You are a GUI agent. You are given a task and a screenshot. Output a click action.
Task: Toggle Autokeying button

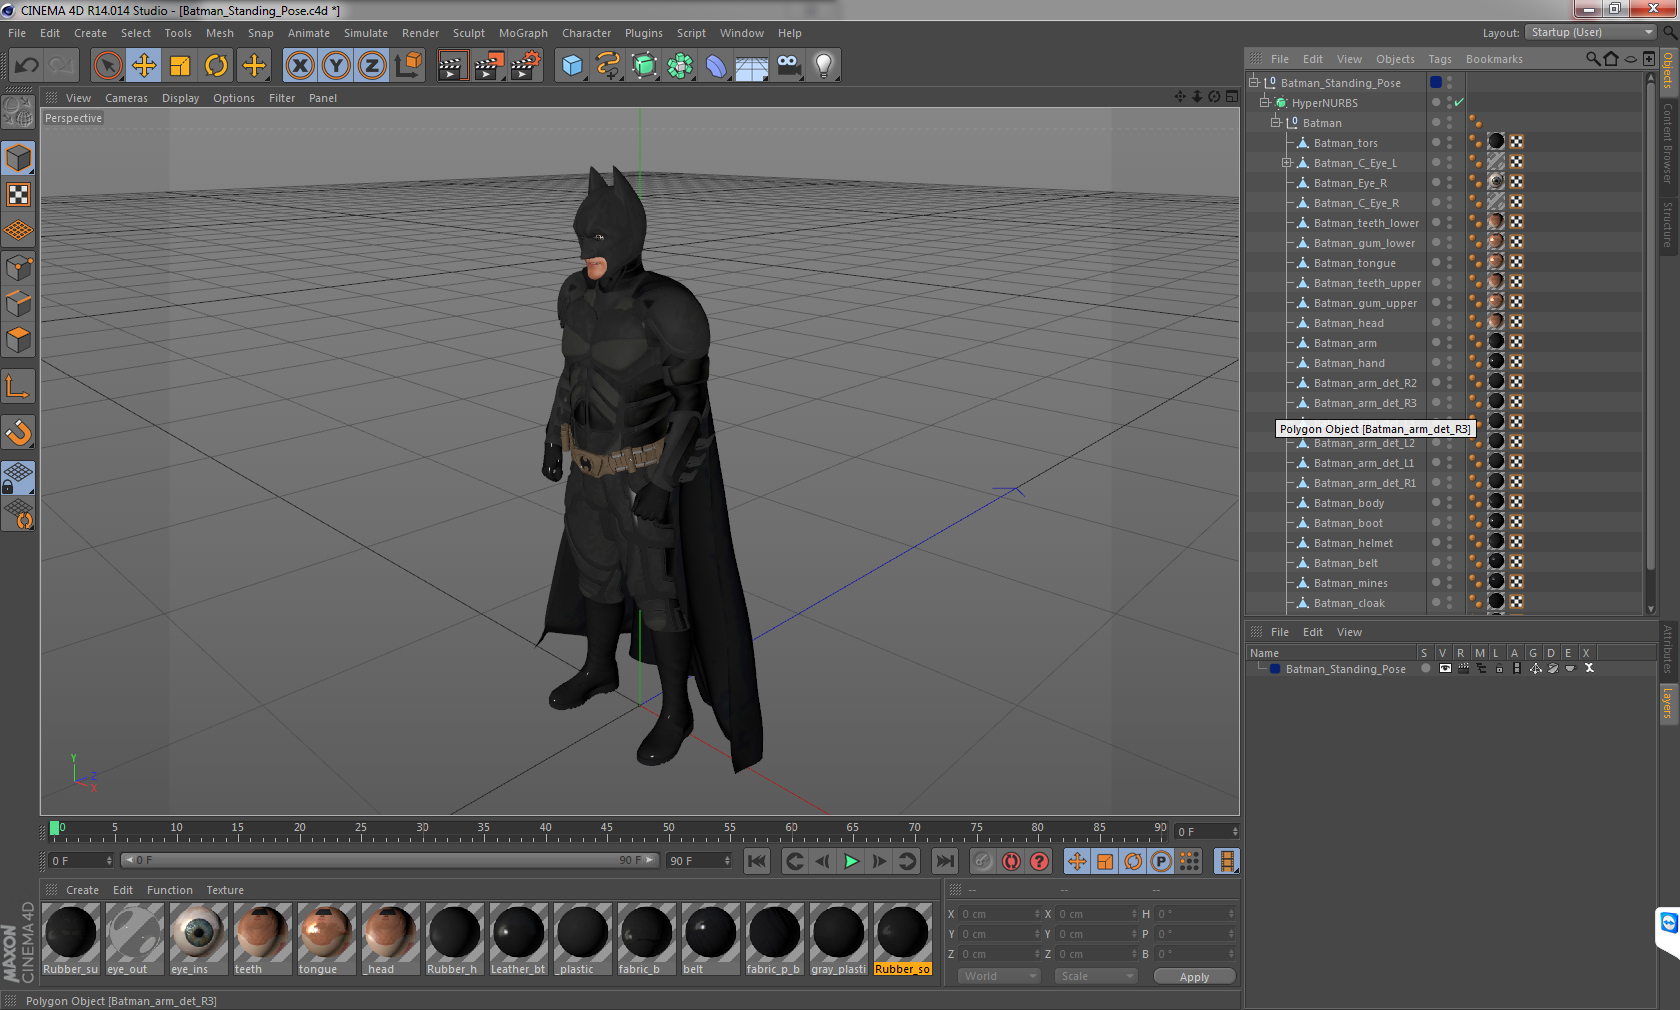pyautogui.click(x=1012, y=861)
